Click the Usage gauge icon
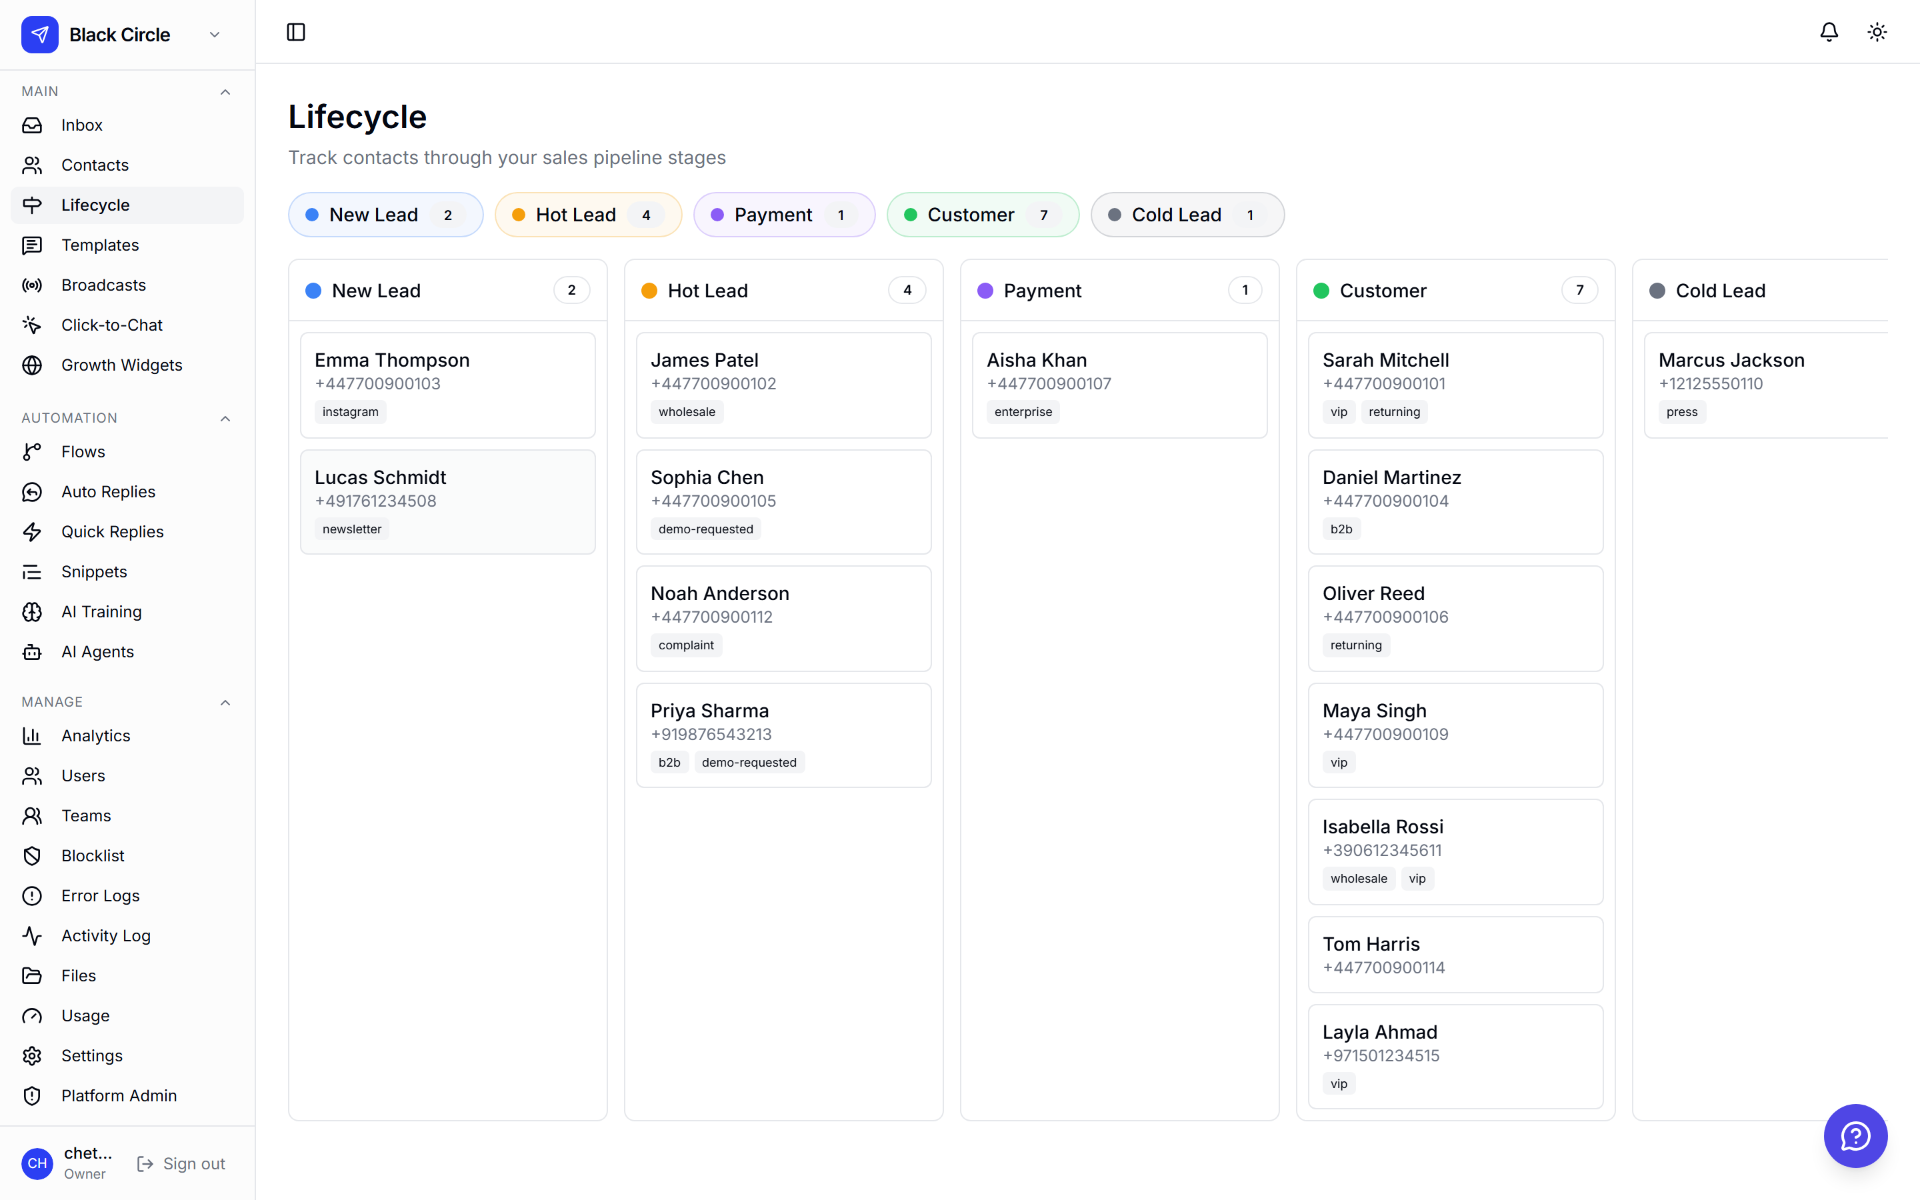1920x1200 pixels. pyautogui.click(x=32, y=1016)
